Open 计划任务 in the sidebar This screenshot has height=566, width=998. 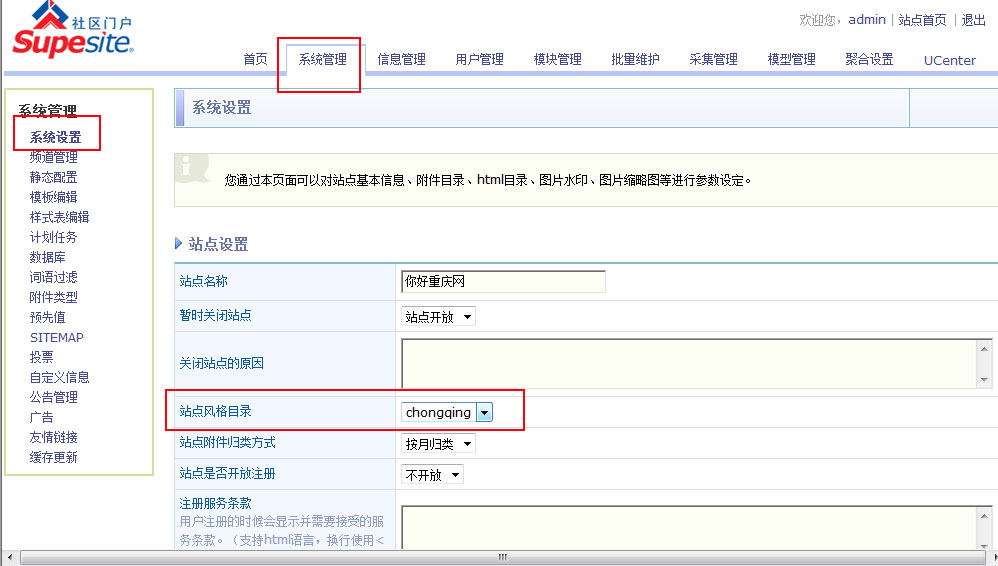pos(53,237)
